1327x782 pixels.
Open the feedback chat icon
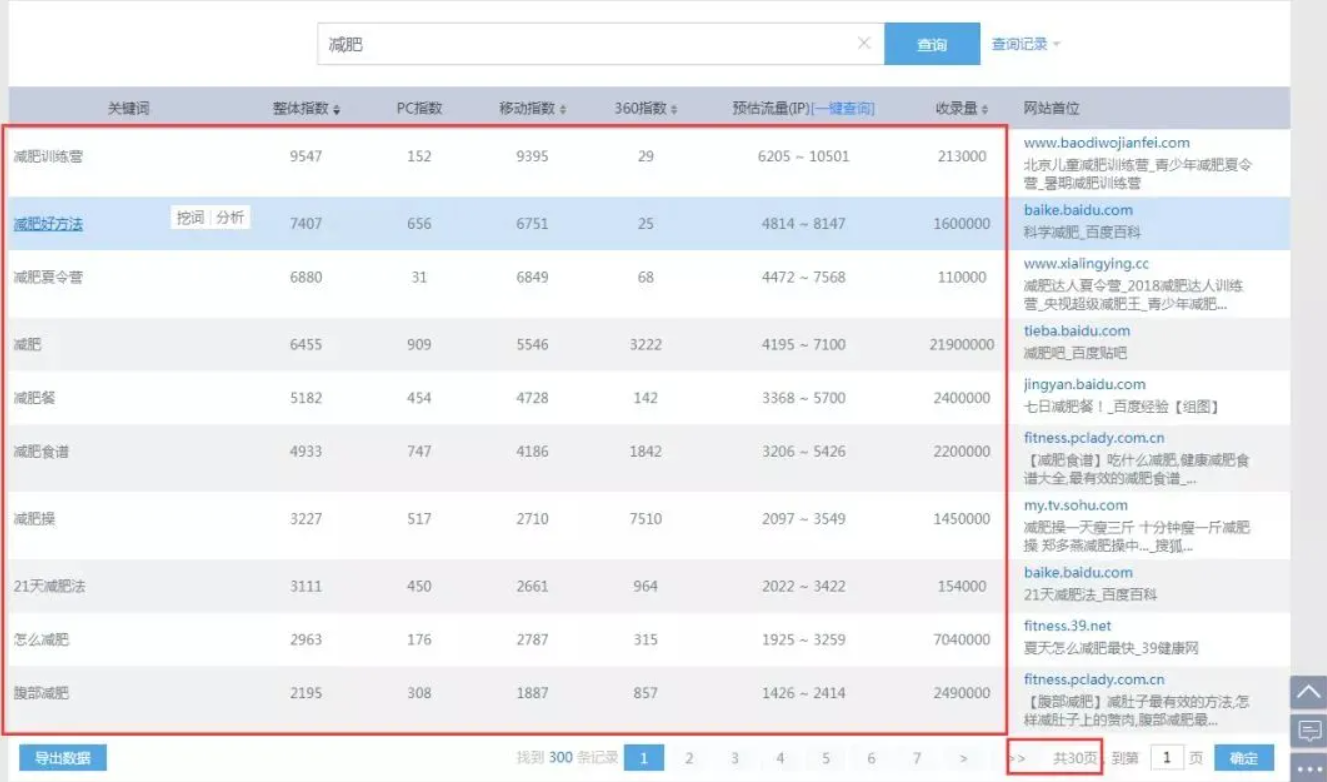click(1309, 731)
